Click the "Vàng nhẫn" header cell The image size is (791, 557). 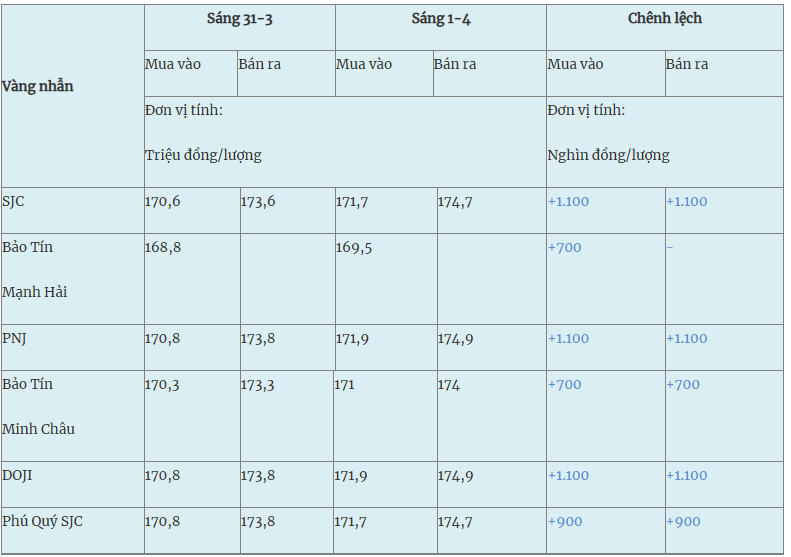point(38,86)
